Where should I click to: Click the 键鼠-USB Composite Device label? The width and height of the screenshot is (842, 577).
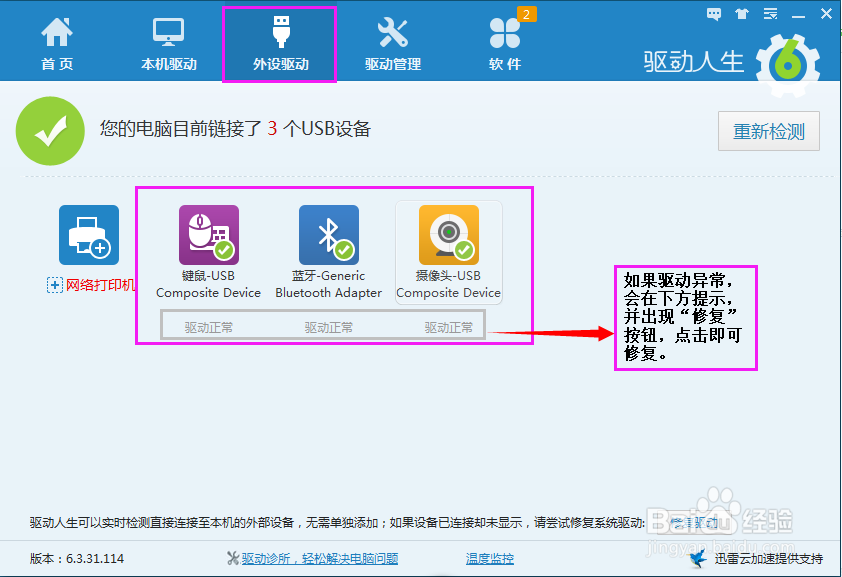click(x=208, y=284)
